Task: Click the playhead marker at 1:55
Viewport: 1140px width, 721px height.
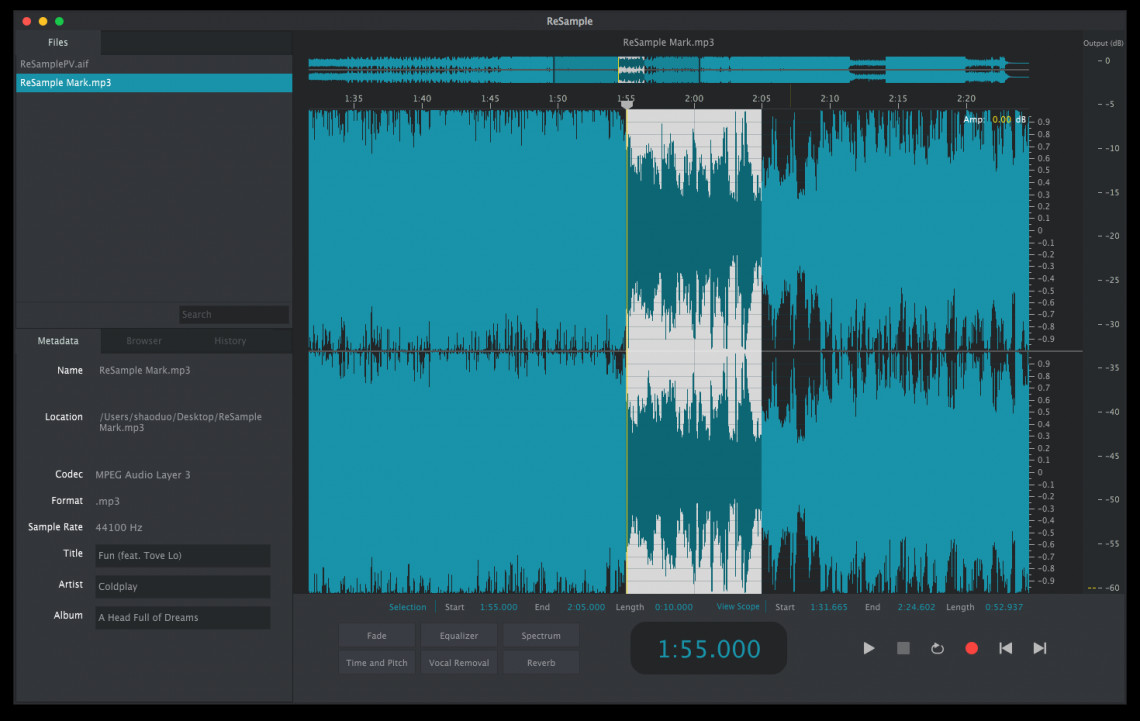Action: point(627,103)
